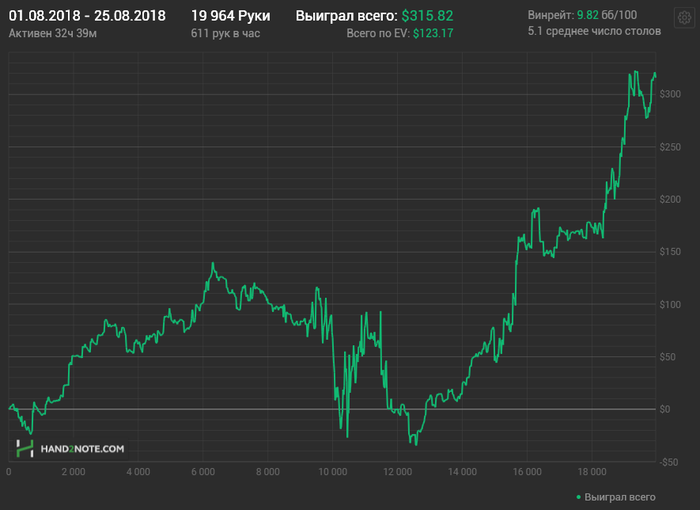Click the -$50 y-axis label
700x510 pixels.
(x=669, y=462)
